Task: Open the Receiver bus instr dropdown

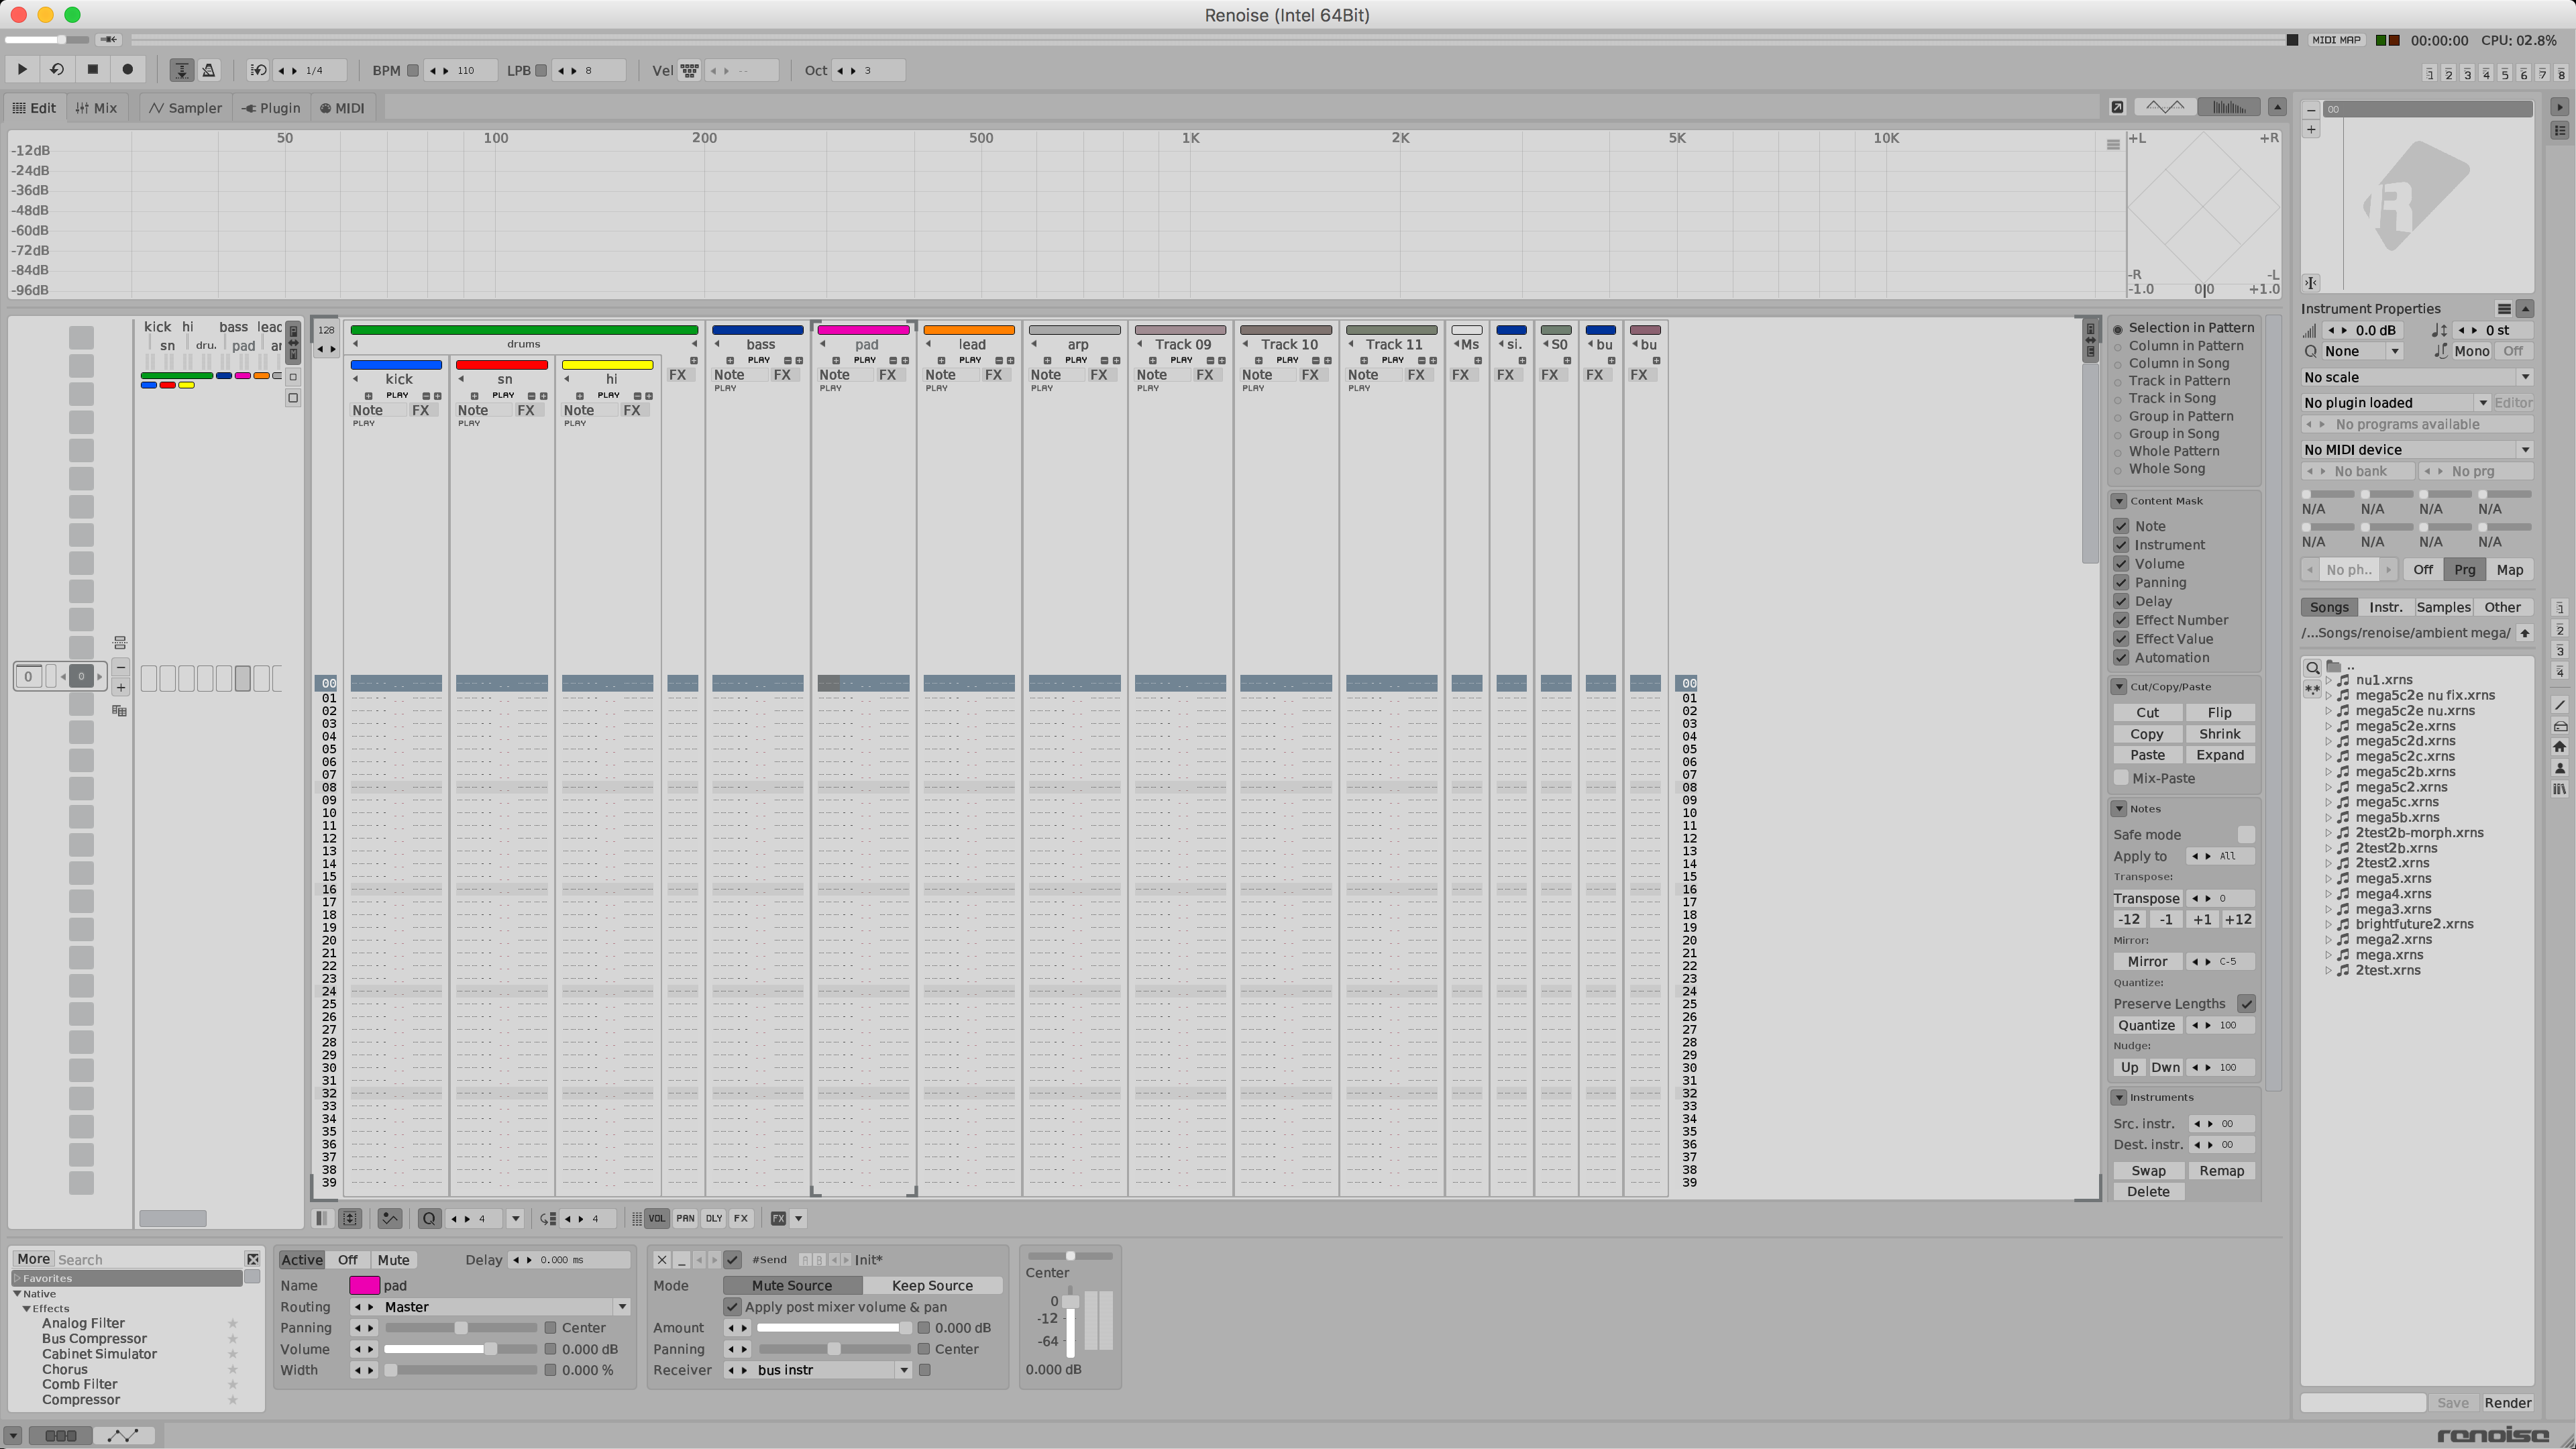Action: (819, 1370)
